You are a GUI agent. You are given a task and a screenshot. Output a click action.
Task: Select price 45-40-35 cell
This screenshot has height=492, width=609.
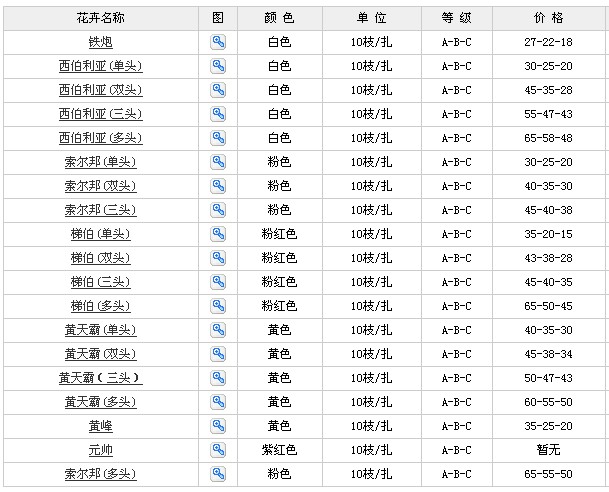[x=548, y=282]
